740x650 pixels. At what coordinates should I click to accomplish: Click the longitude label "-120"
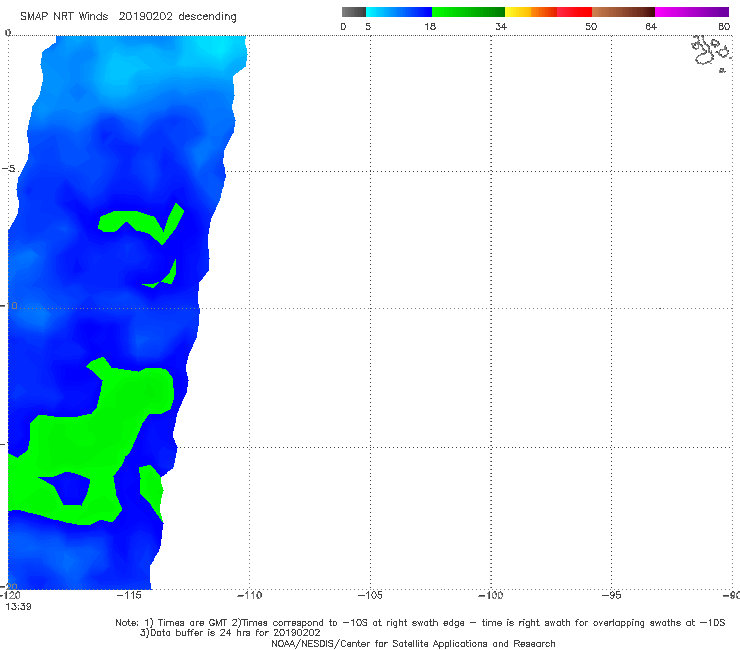[x=11, y=595]
